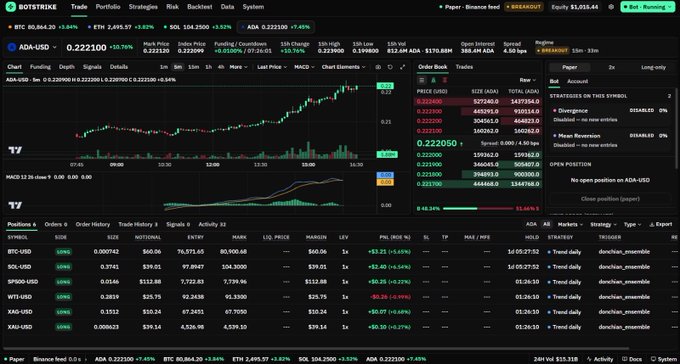Select the Mean Reversion strategy row

[x=610, y=140]
